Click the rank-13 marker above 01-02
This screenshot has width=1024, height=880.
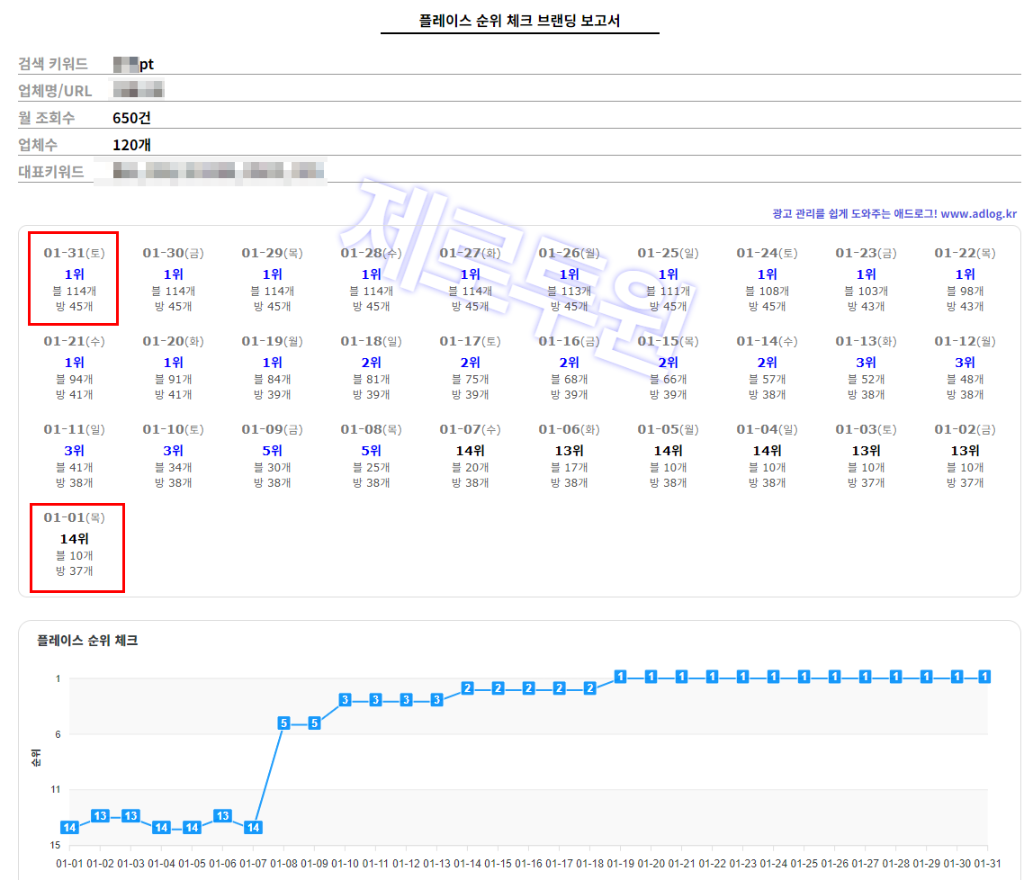pyautogui.click(x=99, y=815)
